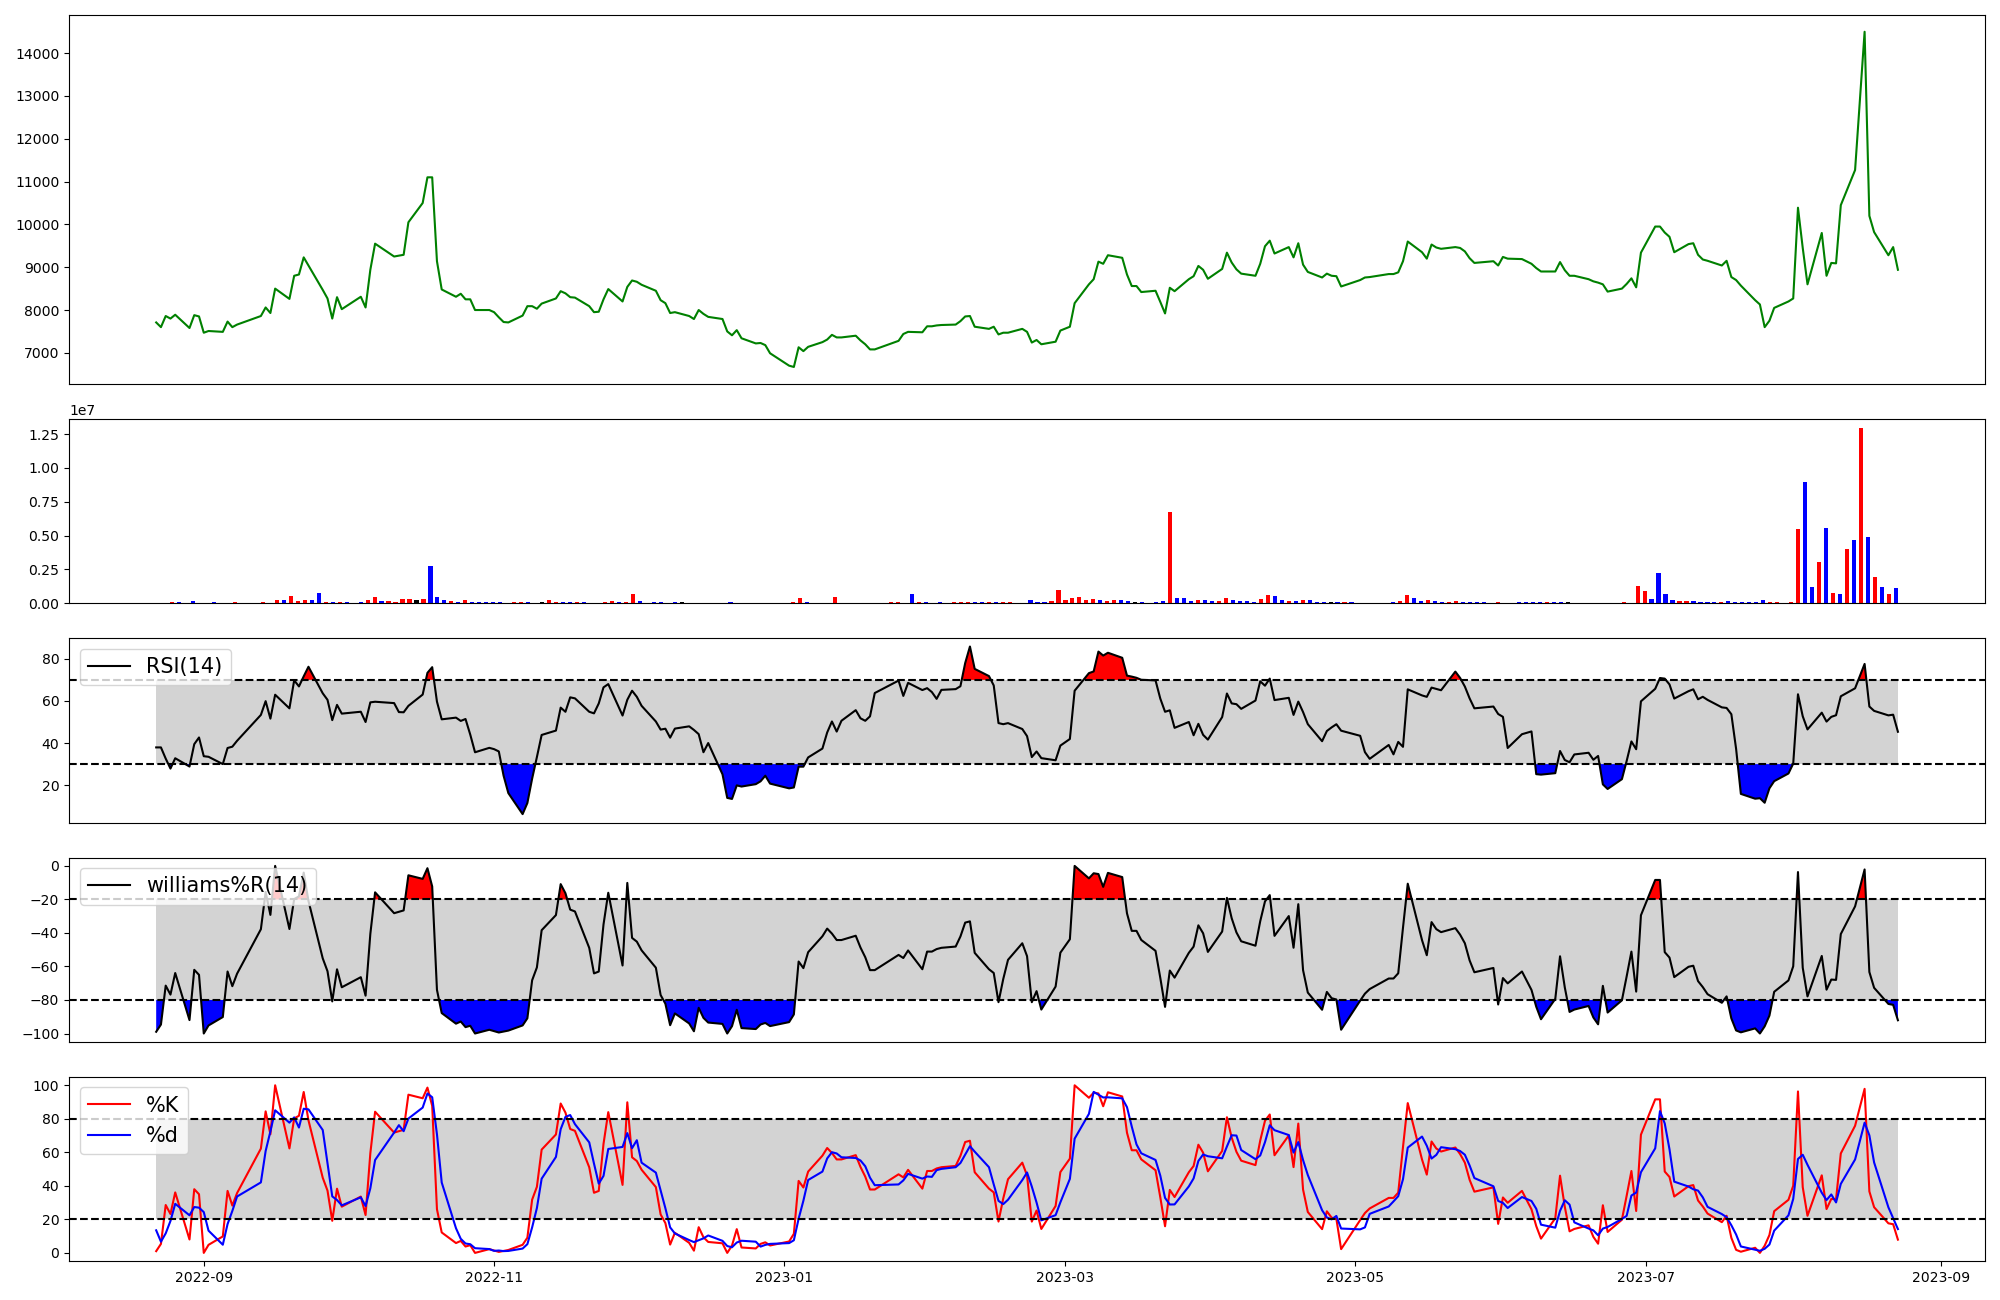Click the 1e7 volume exponent label
This screenshot has height=1300, width=2000.
(82, 410)
